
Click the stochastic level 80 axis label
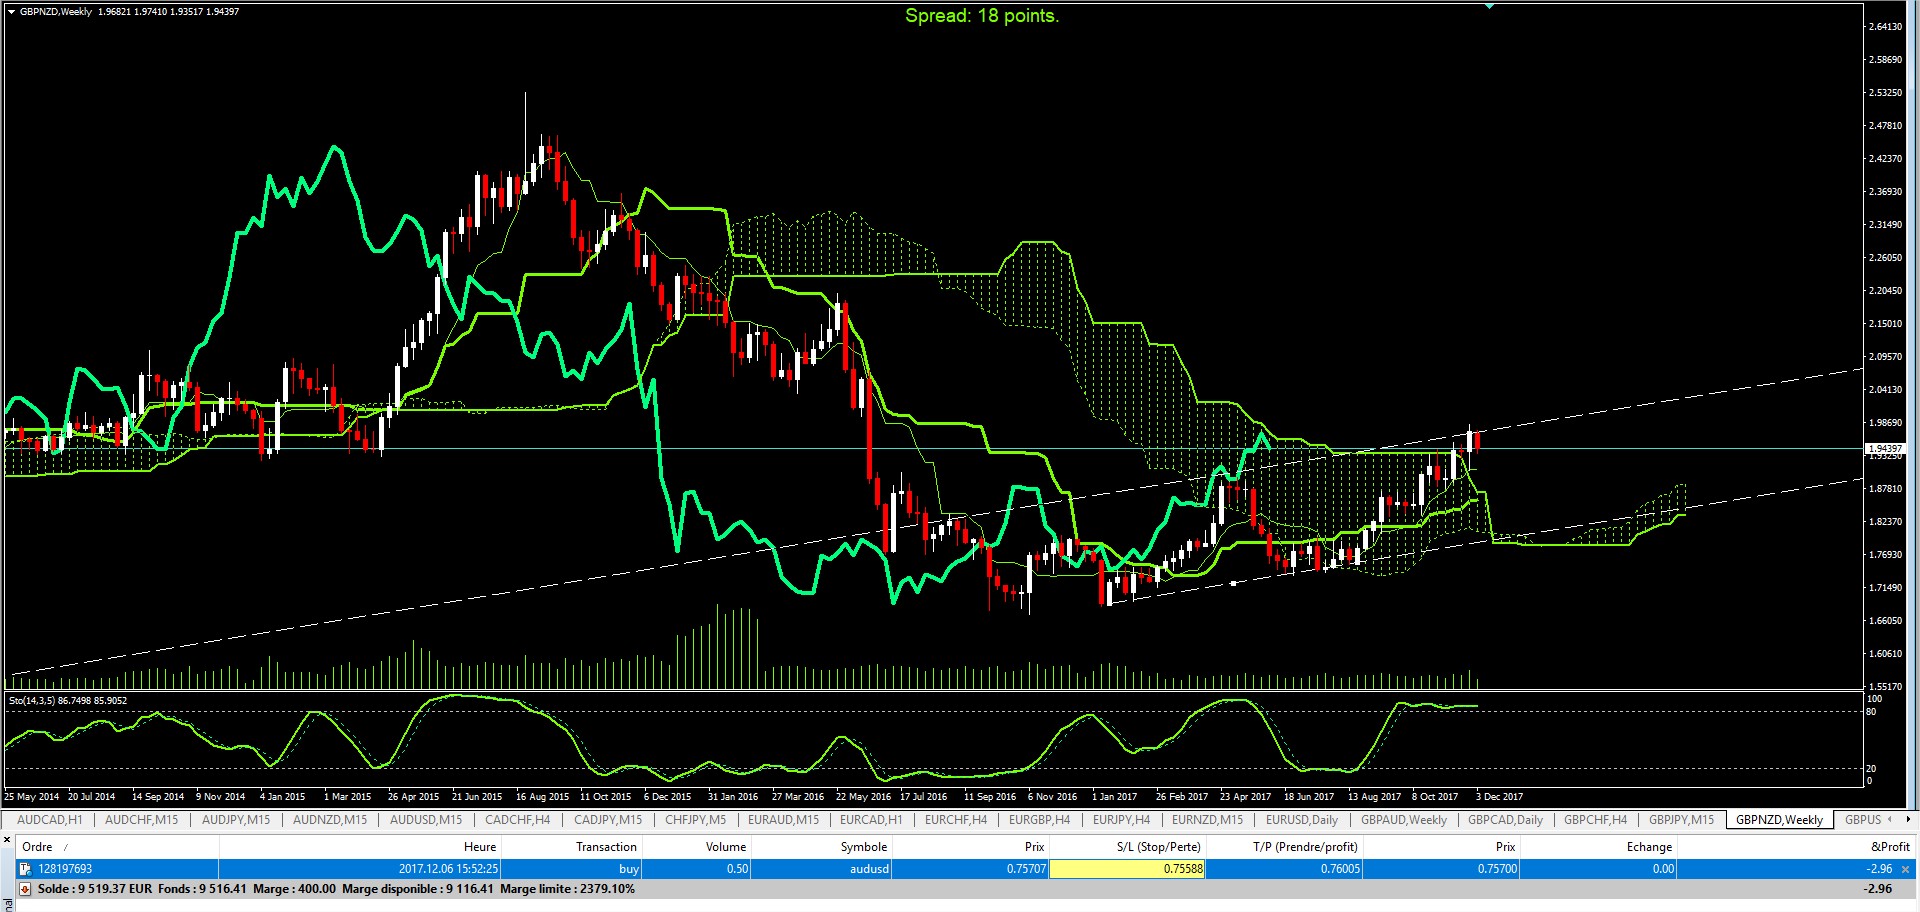(1871, 712)
